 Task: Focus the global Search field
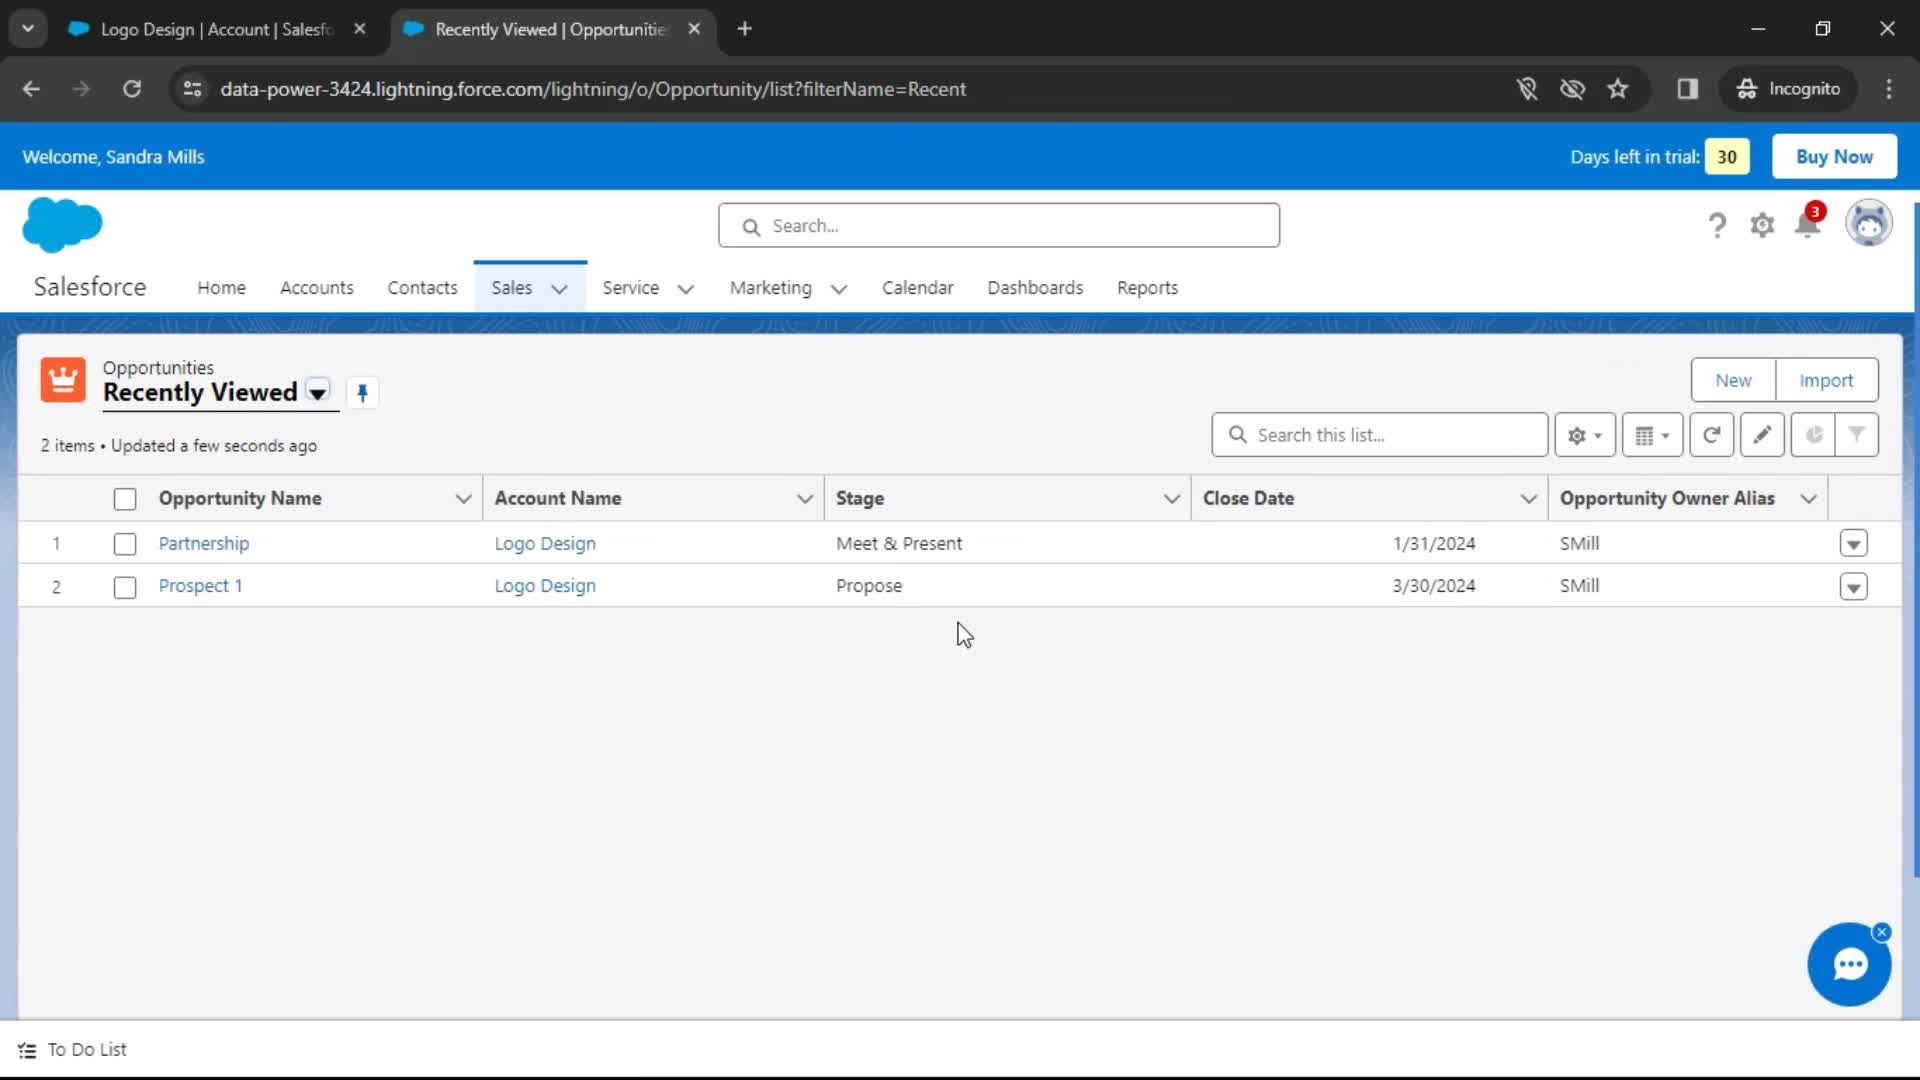click(999, 226)
